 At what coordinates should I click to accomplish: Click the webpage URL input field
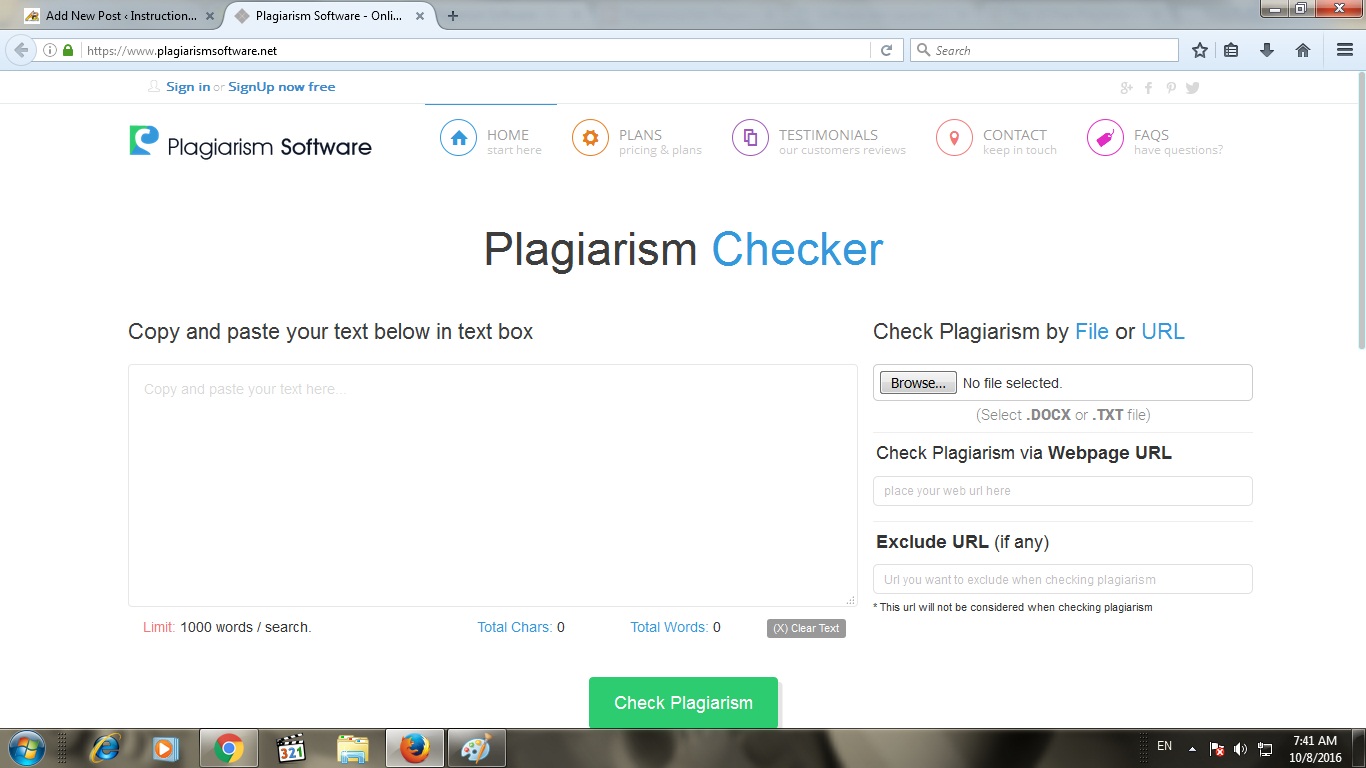click(1063, 491)
